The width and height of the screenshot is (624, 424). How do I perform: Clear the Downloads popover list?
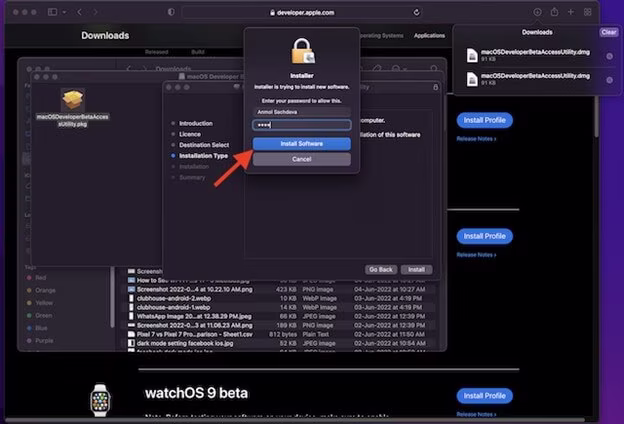tap(609, 32)
